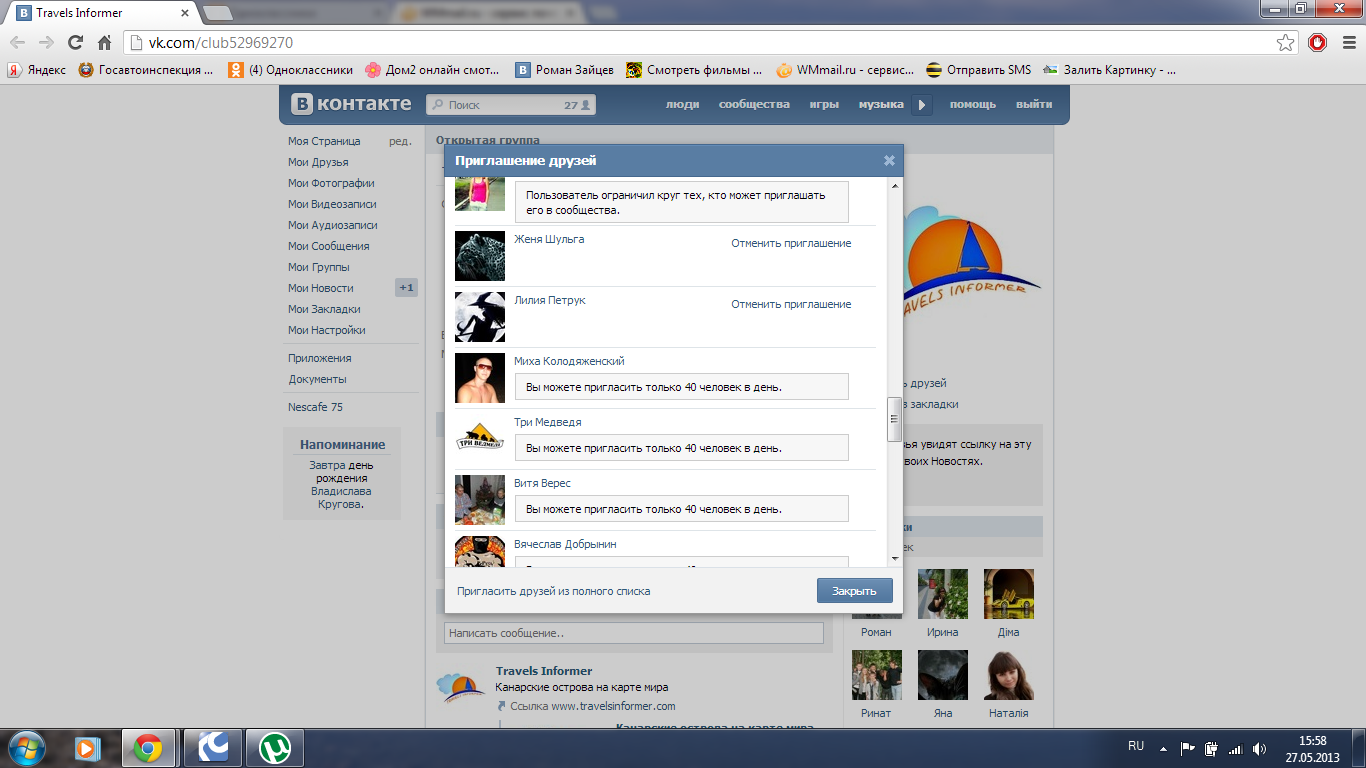Open сообщества in top menu
The height and width of the screenshot is (768, 1366).
pos(754,104)
